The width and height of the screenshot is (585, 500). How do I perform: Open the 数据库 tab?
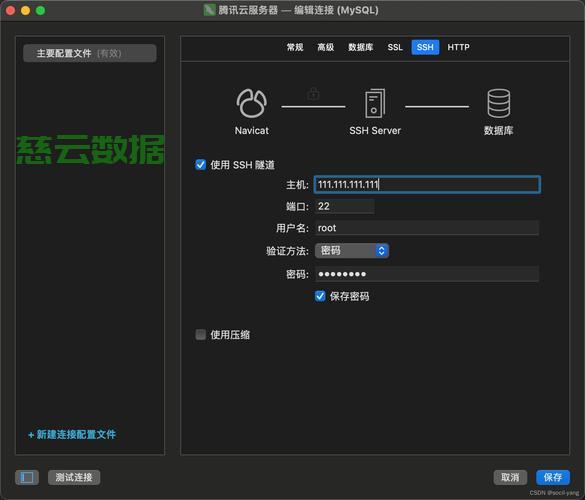tap(360, 47)
